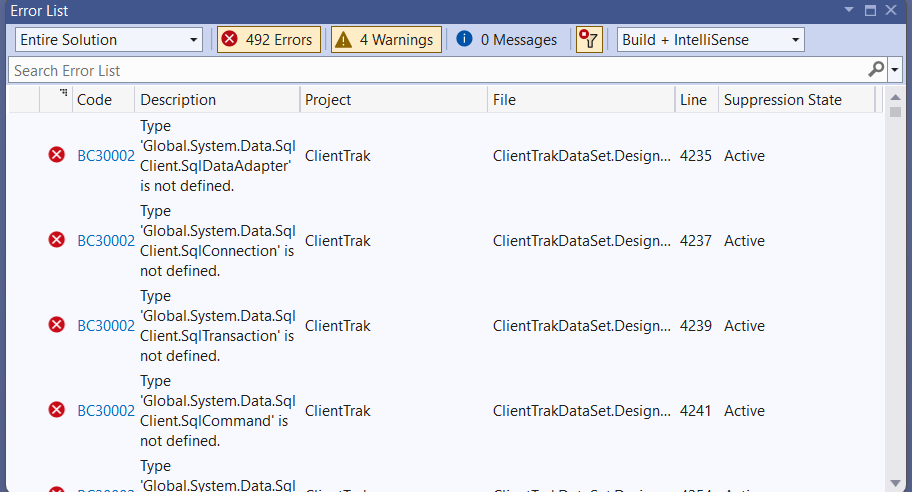
Task: Open the Error List window position menu
Action: 849,10
